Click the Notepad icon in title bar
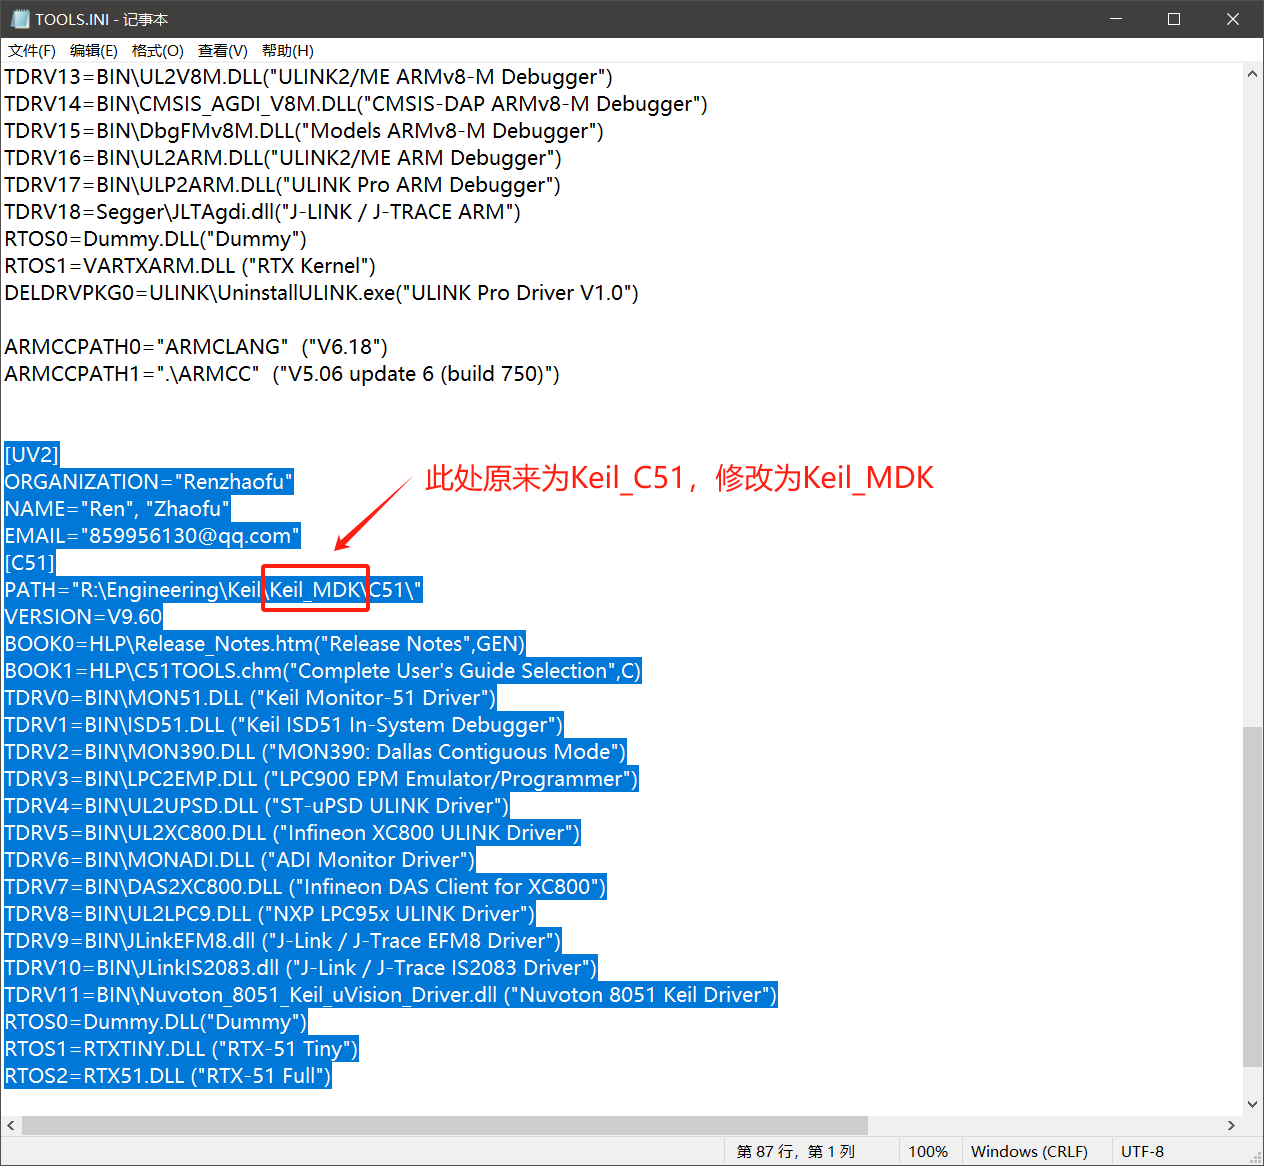The image size is (1264, 1166). click(20, 19)
